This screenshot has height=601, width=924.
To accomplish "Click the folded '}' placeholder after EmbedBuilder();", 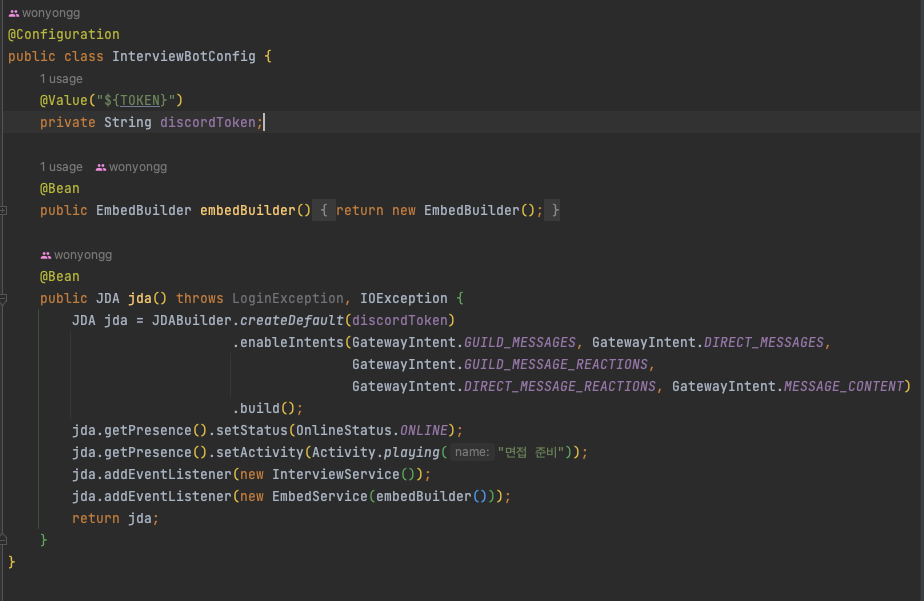I will [x=552, y=210].
